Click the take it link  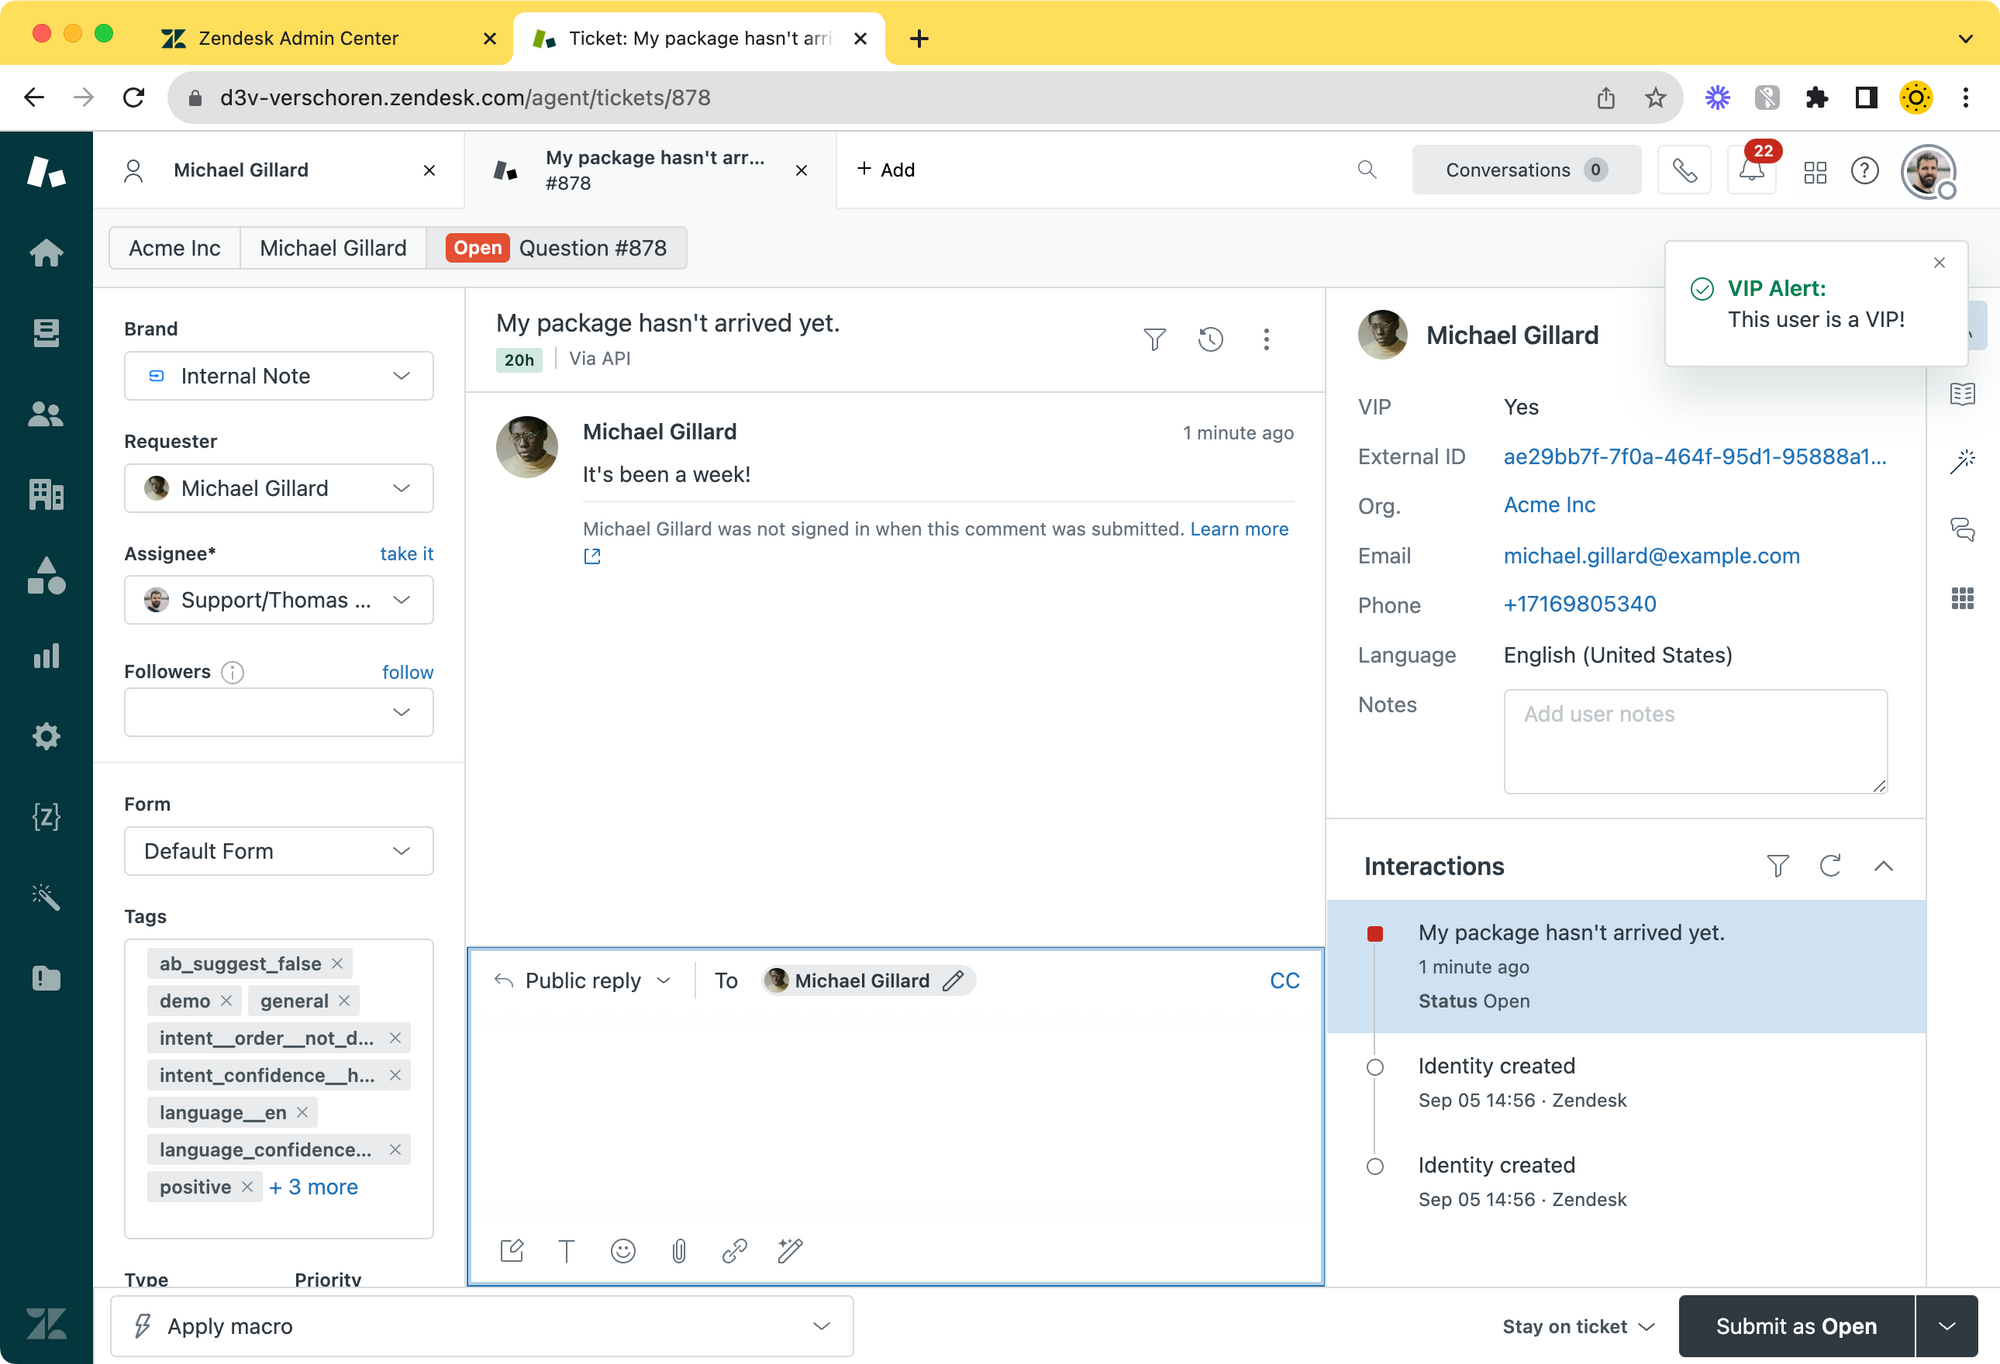406,553
